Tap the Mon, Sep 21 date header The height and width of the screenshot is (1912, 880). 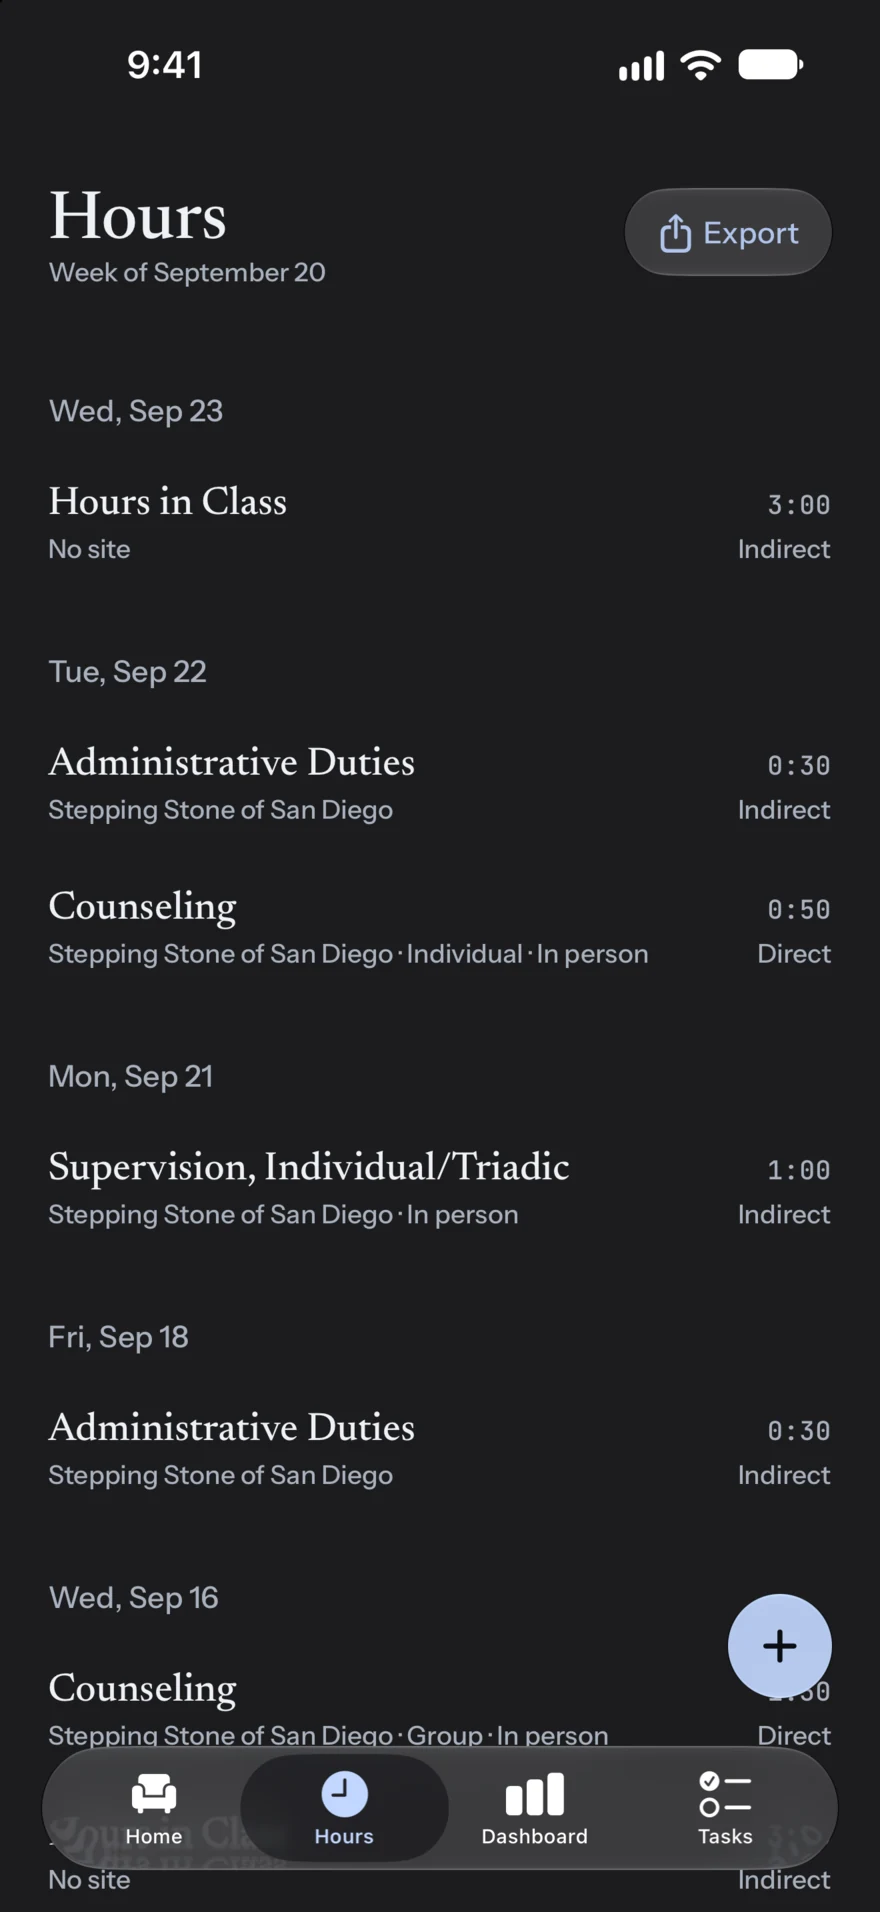tap(131, 1076)
